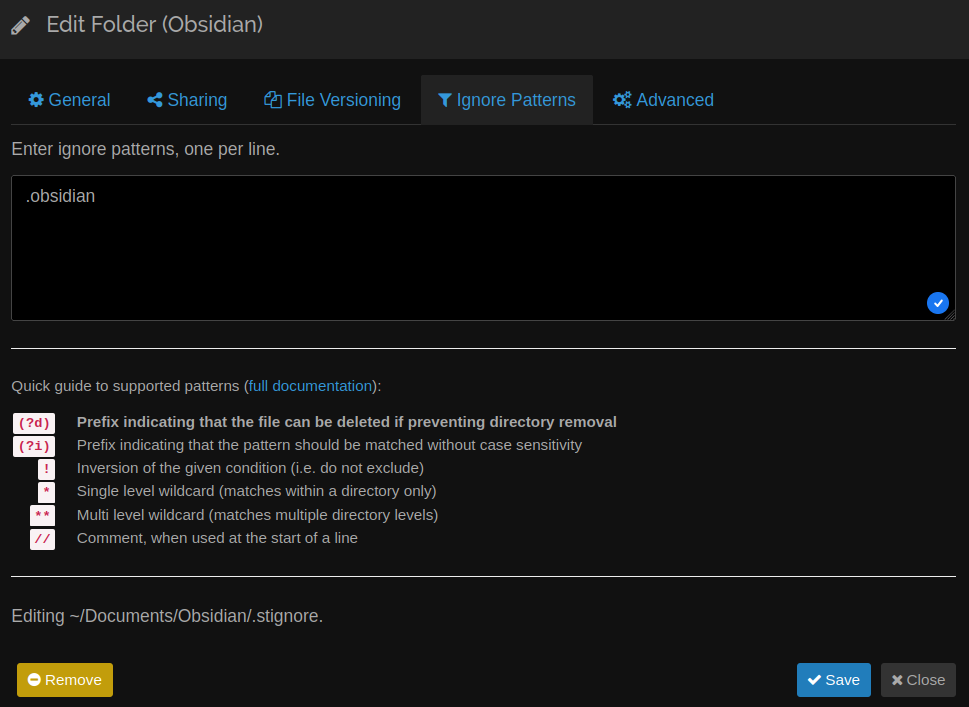Click 'Inversion of the given condition' description

[x=250, y=468]
